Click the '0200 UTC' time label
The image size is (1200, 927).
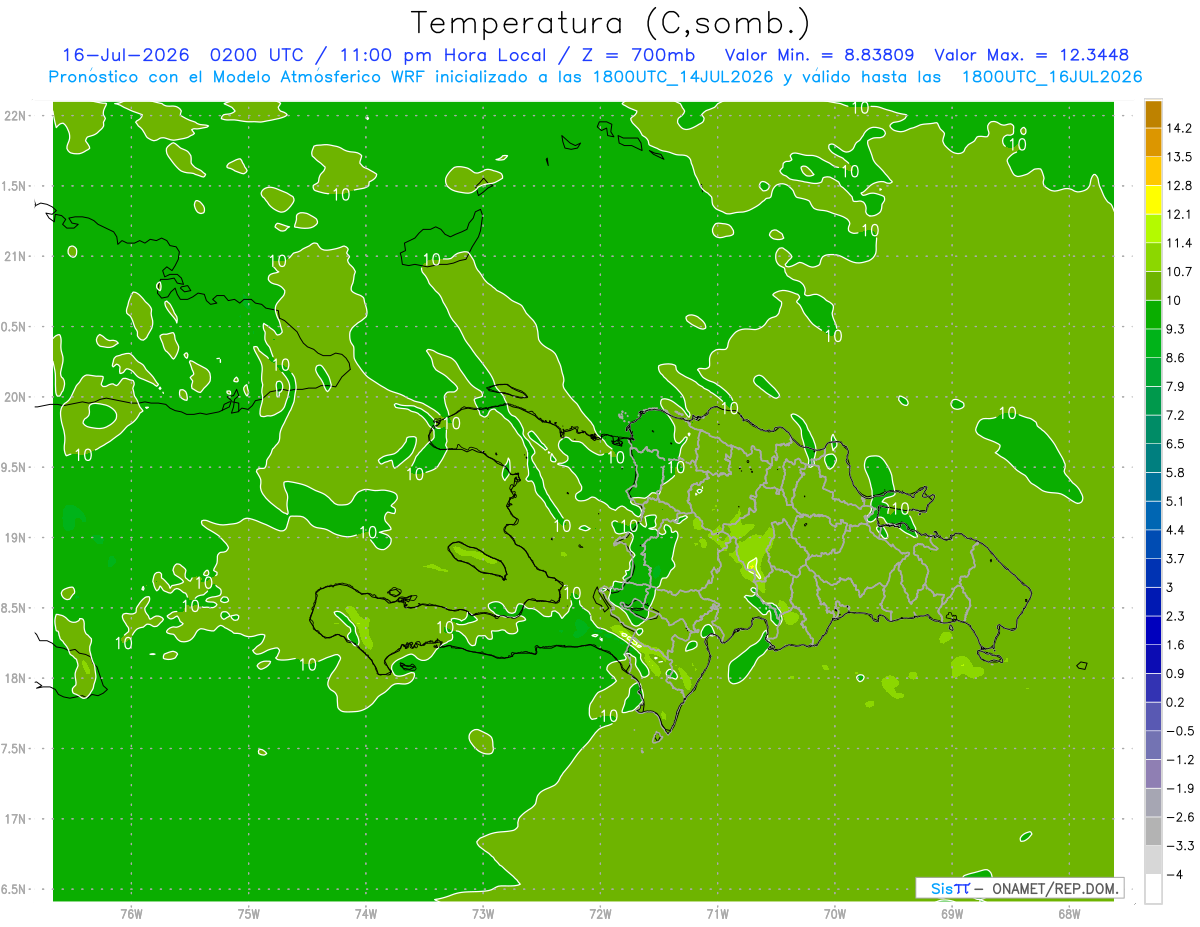tap(256, 54)
